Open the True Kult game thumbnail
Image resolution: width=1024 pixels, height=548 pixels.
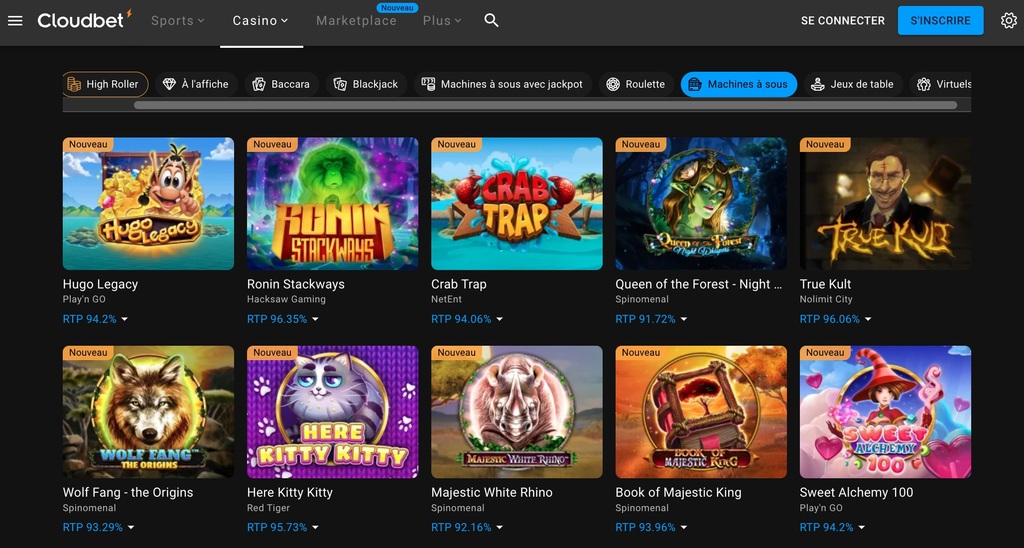pyautogui.click(x=885, y=204)
